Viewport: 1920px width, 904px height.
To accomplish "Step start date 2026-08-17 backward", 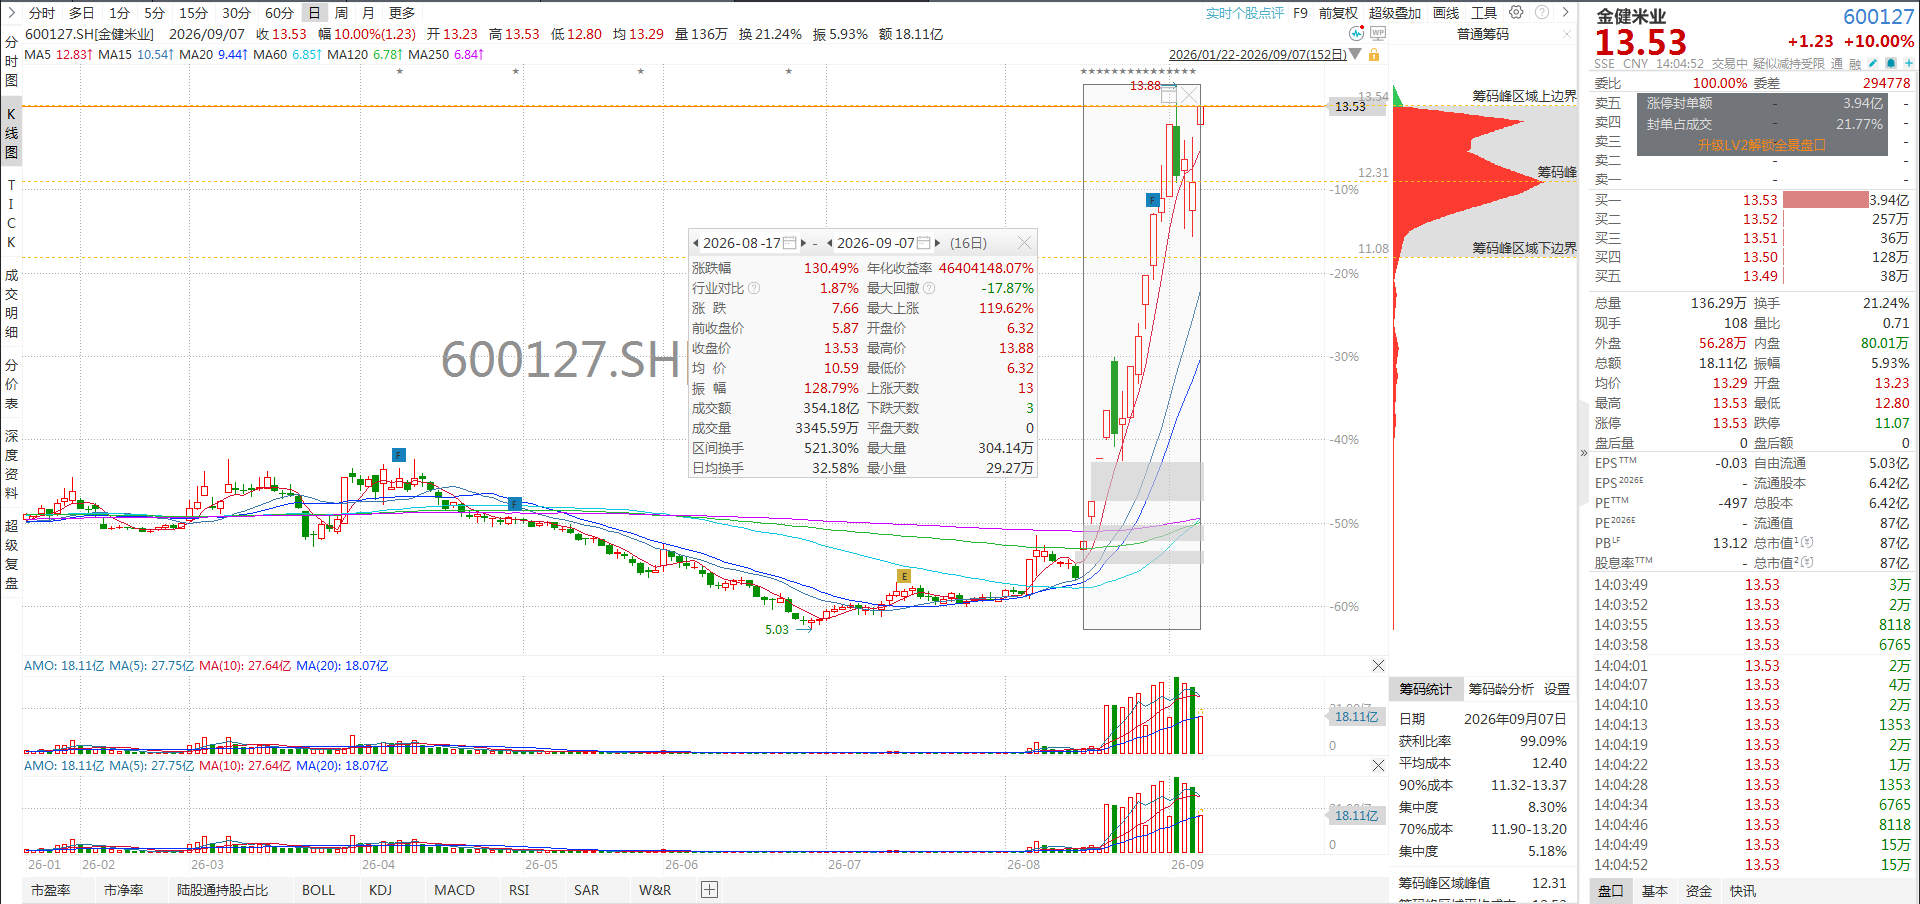I will [x=696, y=243].
